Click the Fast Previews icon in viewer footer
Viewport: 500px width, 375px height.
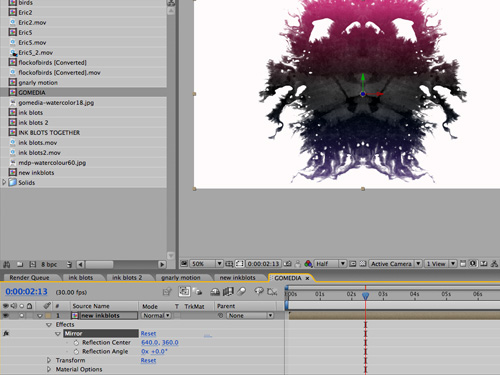click(x=473, y=264)
